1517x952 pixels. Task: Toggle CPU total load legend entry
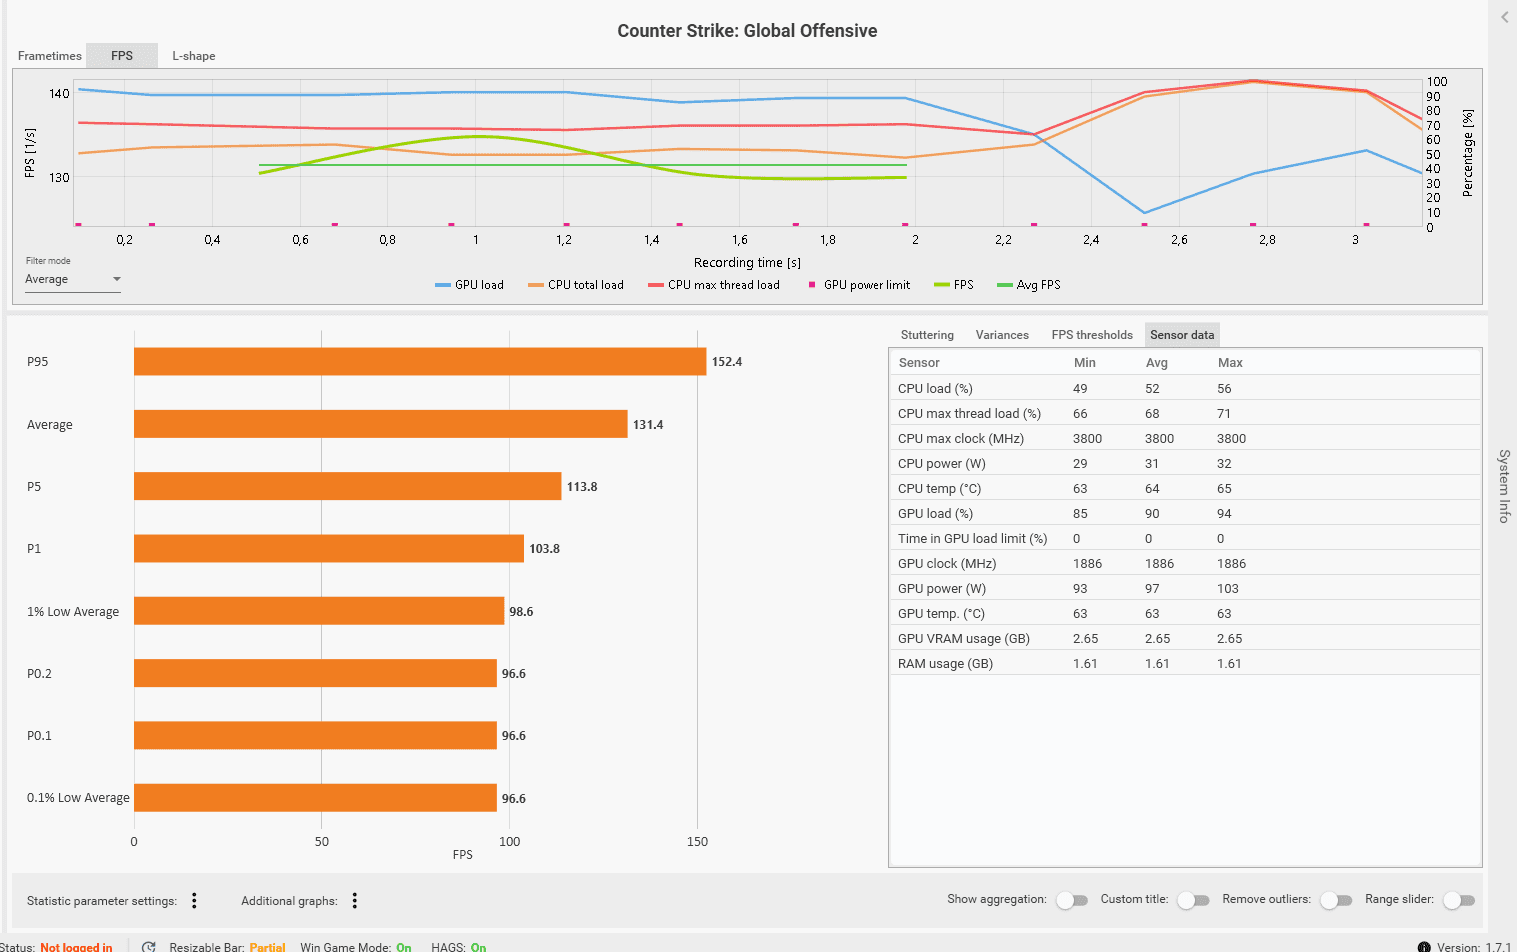576,285
